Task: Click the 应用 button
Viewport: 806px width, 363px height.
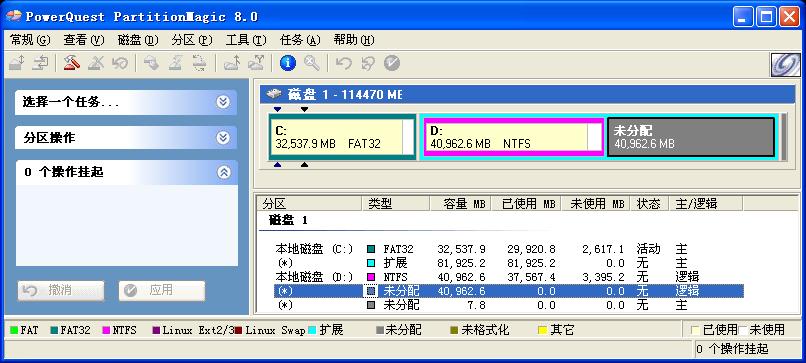Action: 161,291
